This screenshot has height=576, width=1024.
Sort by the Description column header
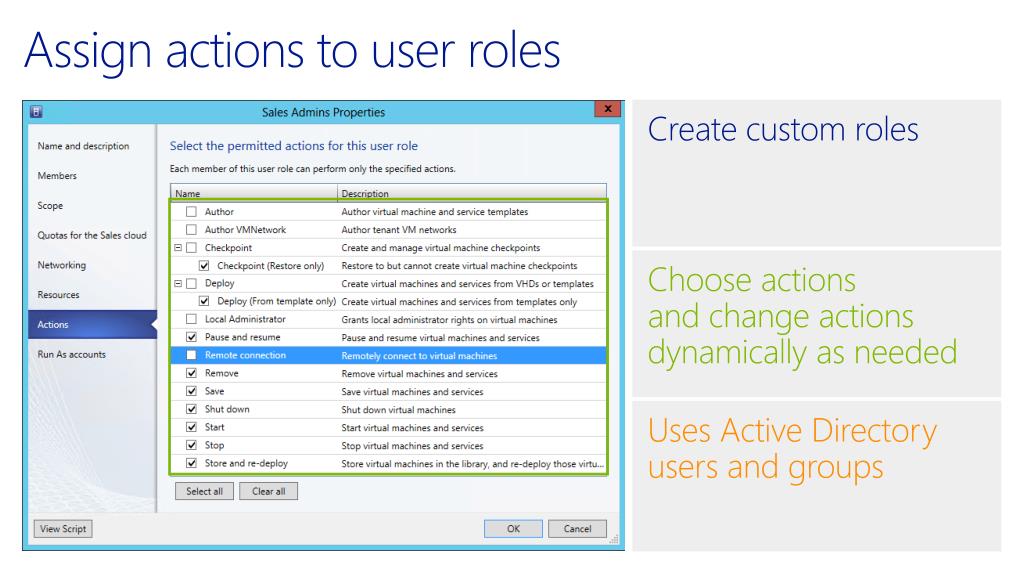pos(472,193)
